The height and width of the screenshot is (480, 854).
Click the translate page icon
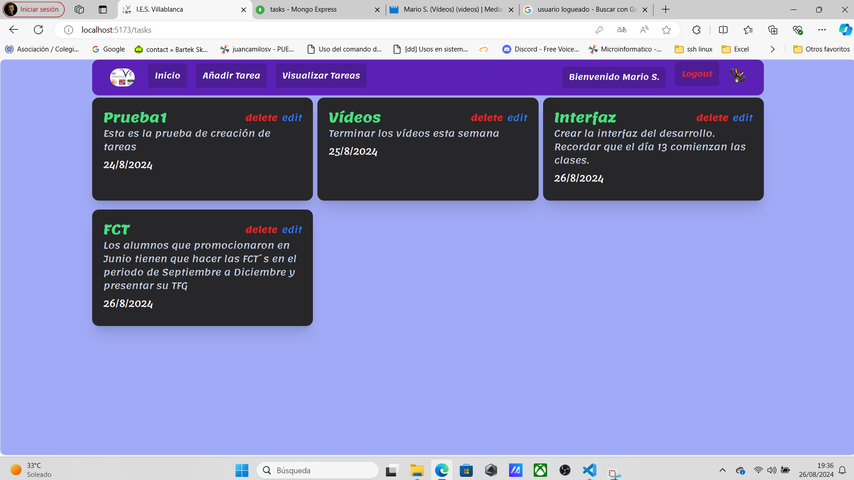click(621, 30)
